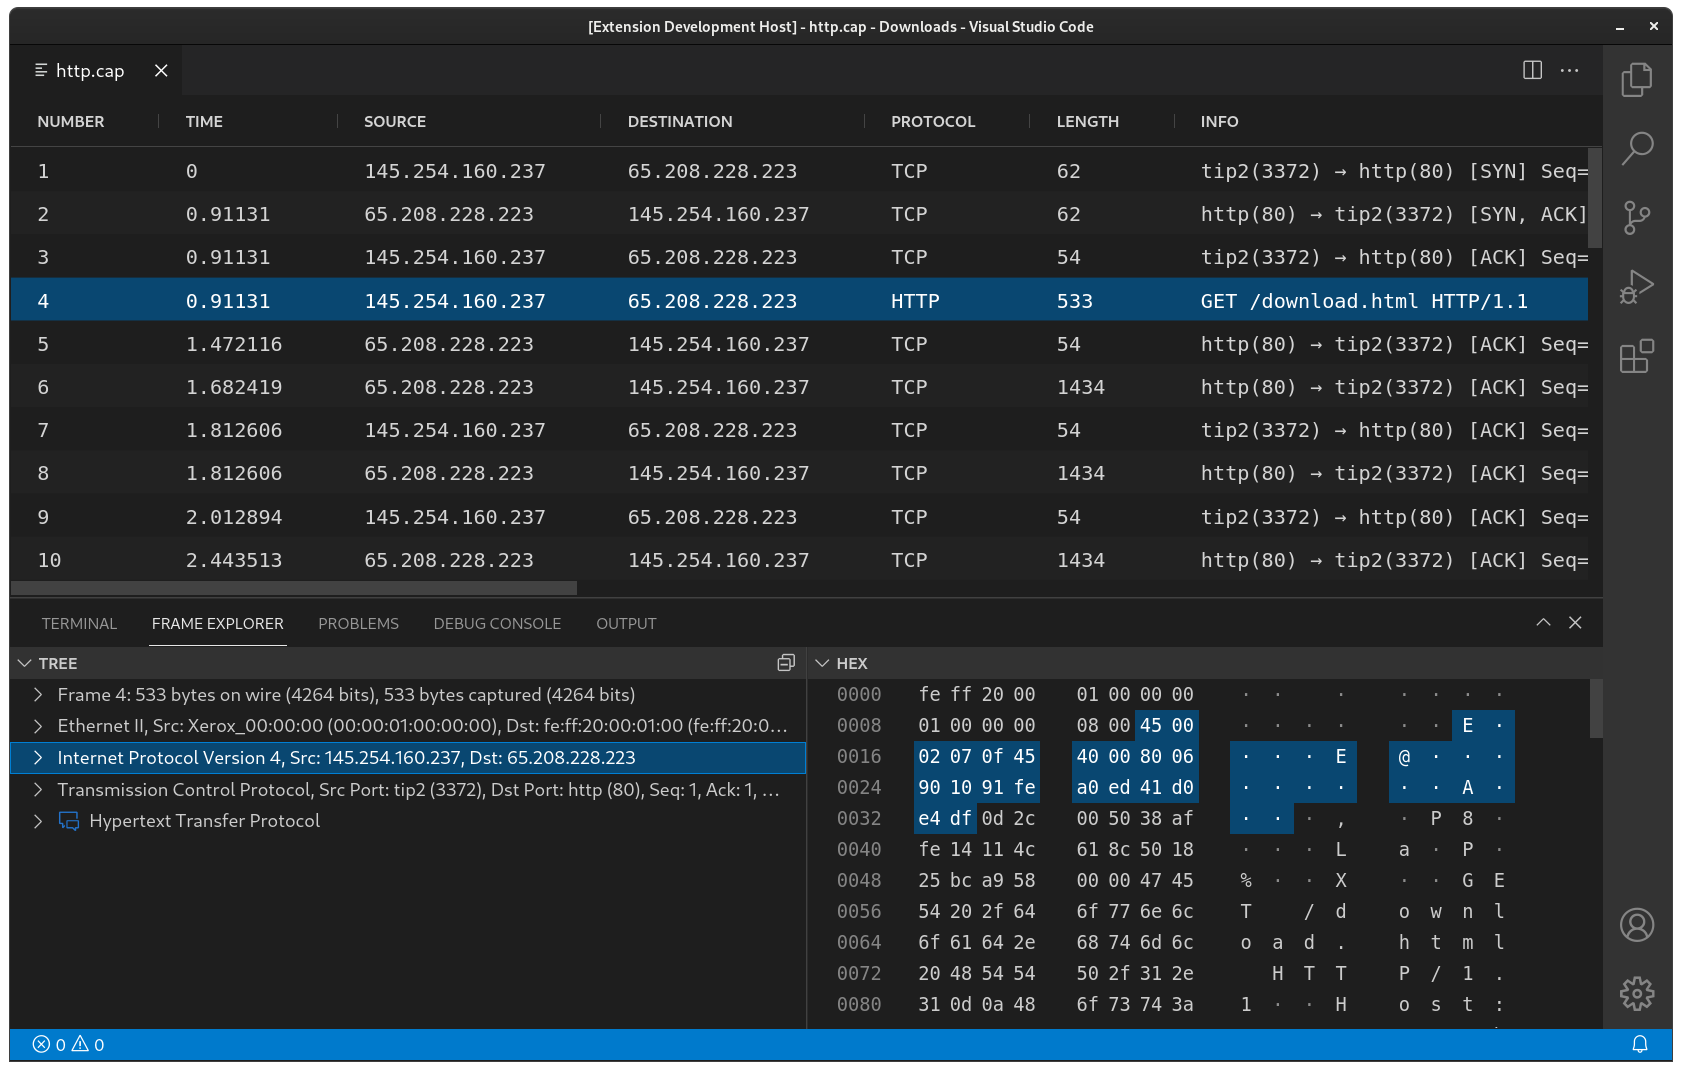Expand the Frame 4 tree node
Viewport: 1682px width, 1071px height.
point(37,694)
